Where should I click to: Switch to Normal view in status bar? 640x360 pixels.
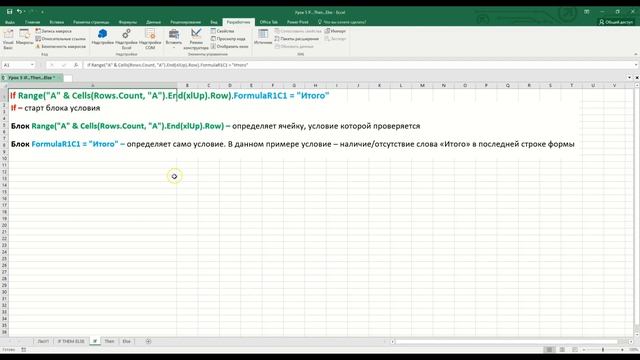[549, 350]
